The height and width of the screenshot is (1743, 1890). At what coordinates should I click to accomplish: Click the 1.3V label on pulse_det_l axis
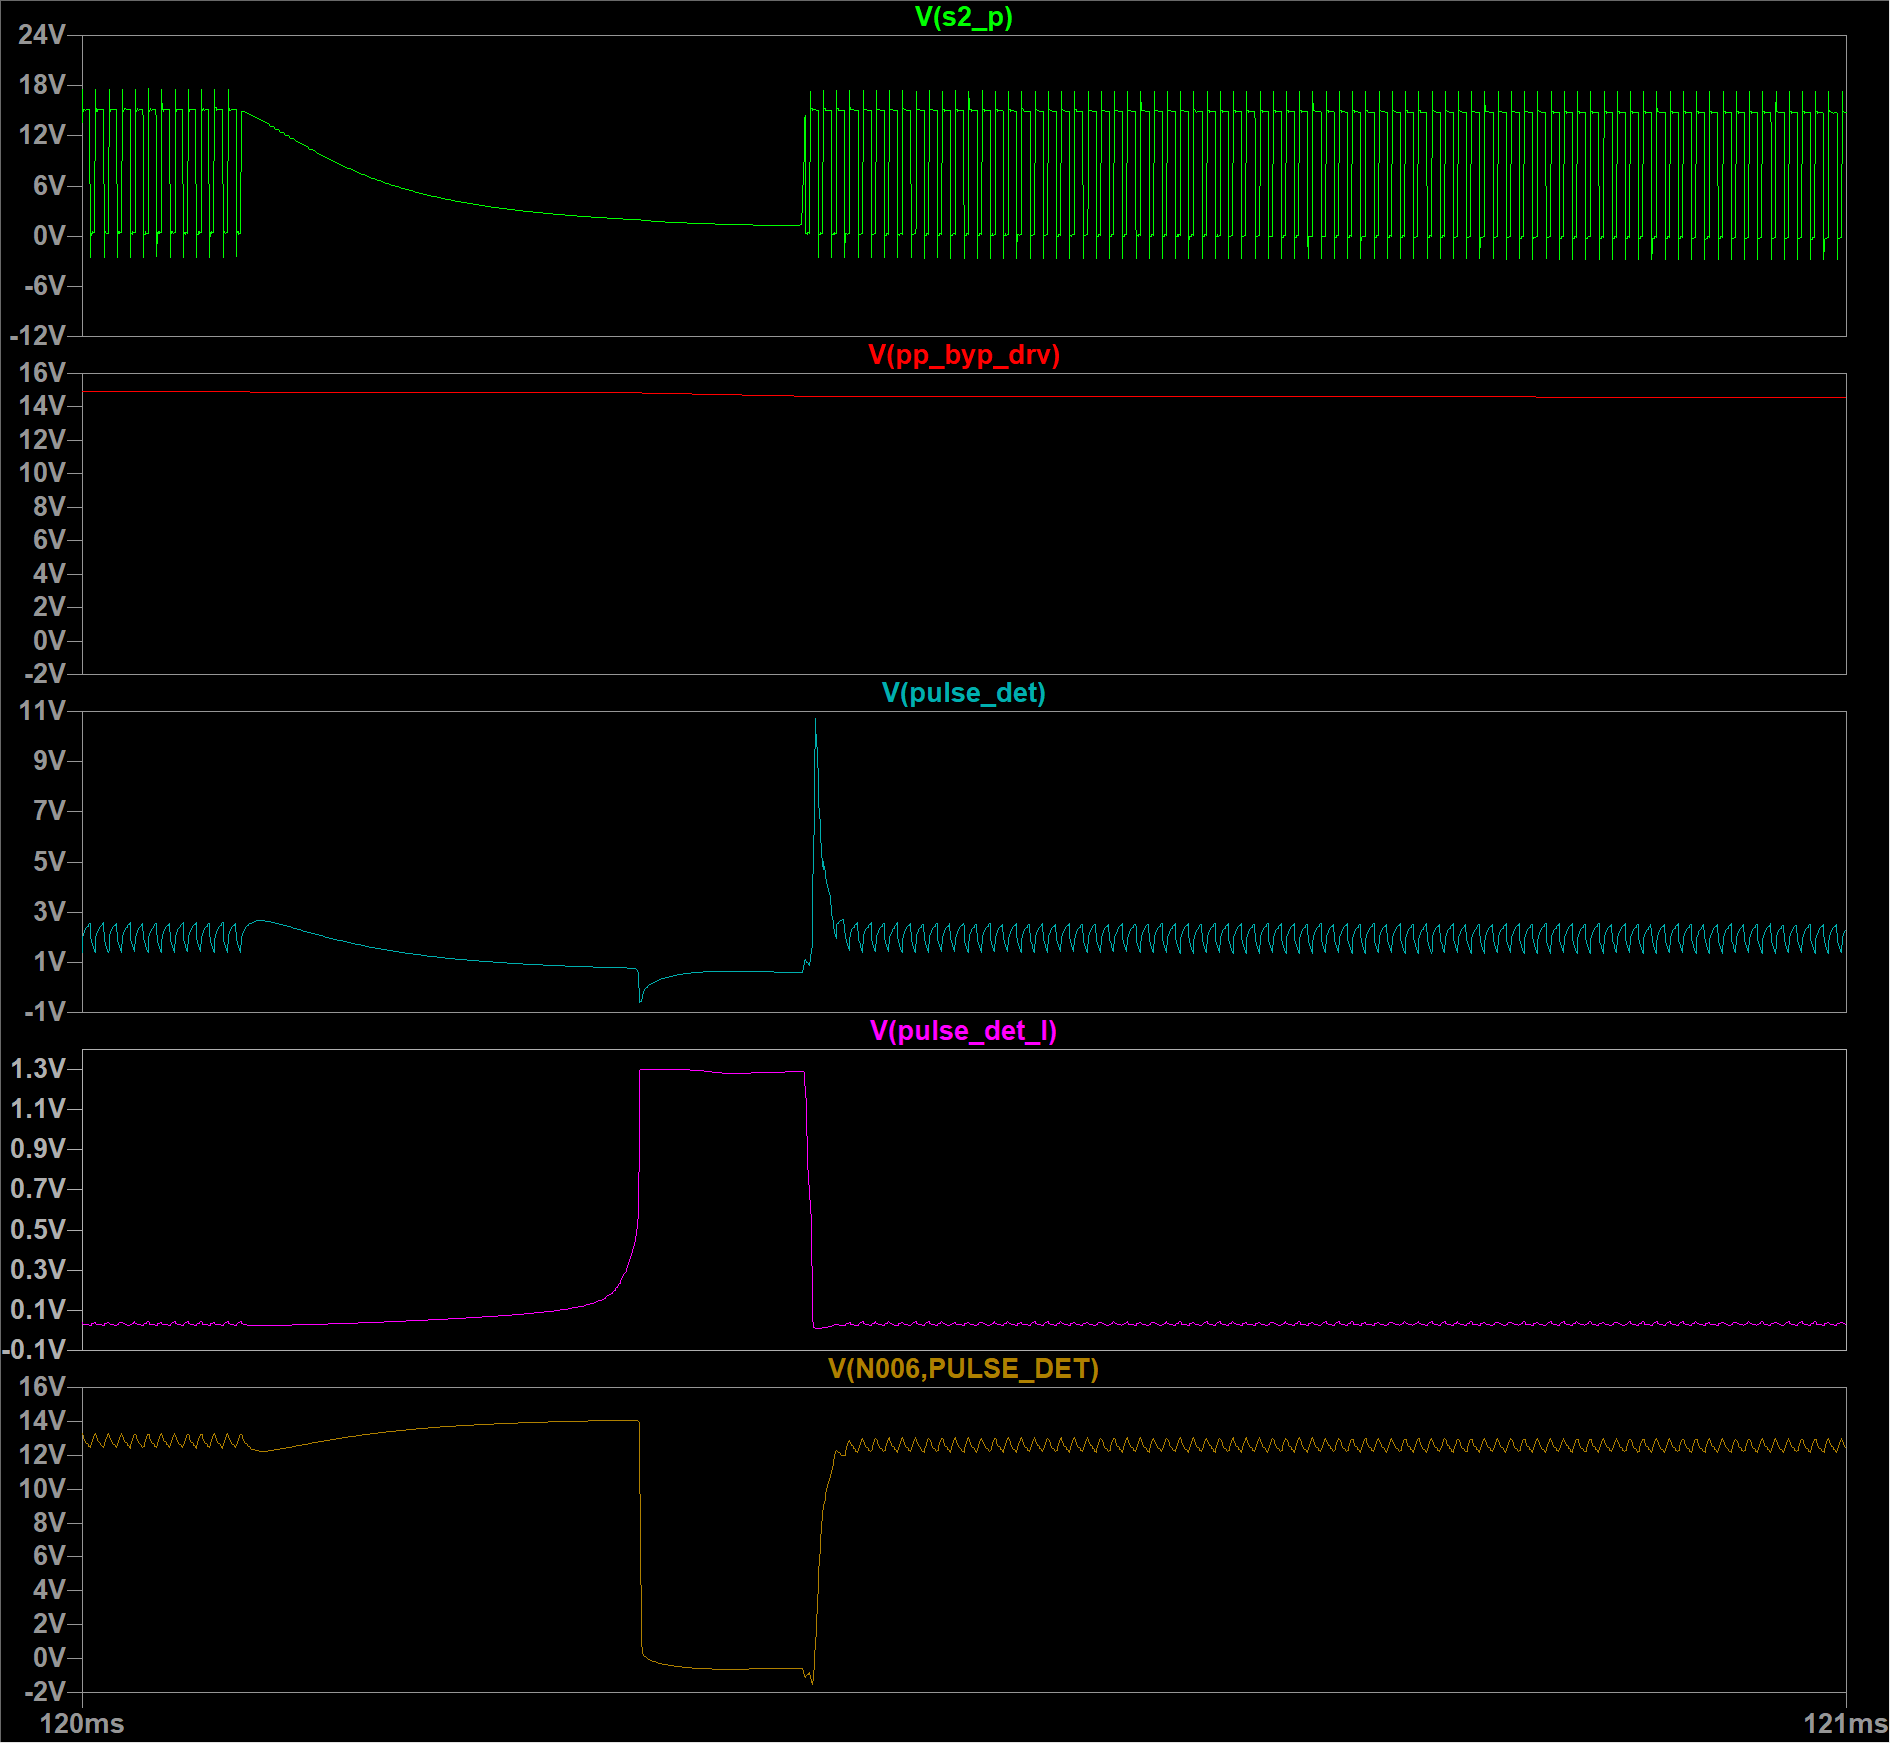click(38, 1069)
